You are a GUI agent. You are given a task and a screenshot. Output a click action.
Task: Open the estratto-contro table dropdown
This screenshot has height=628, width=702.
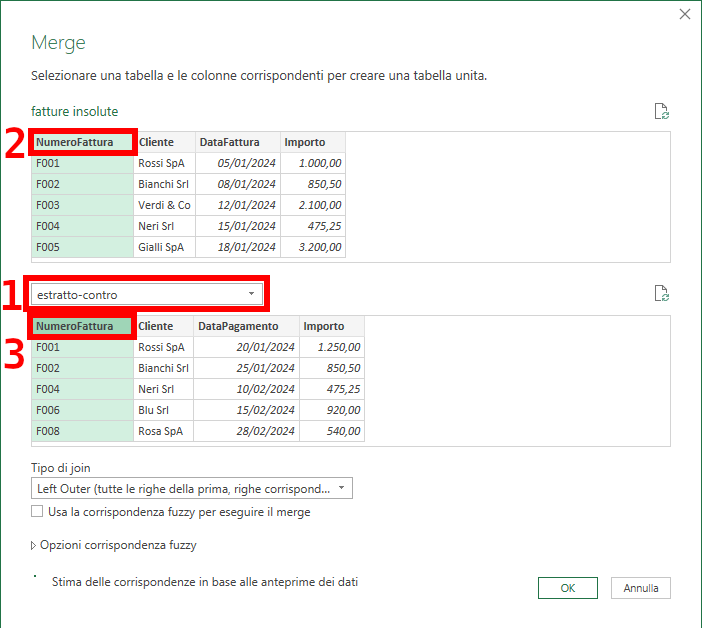[x=147, y=294]
